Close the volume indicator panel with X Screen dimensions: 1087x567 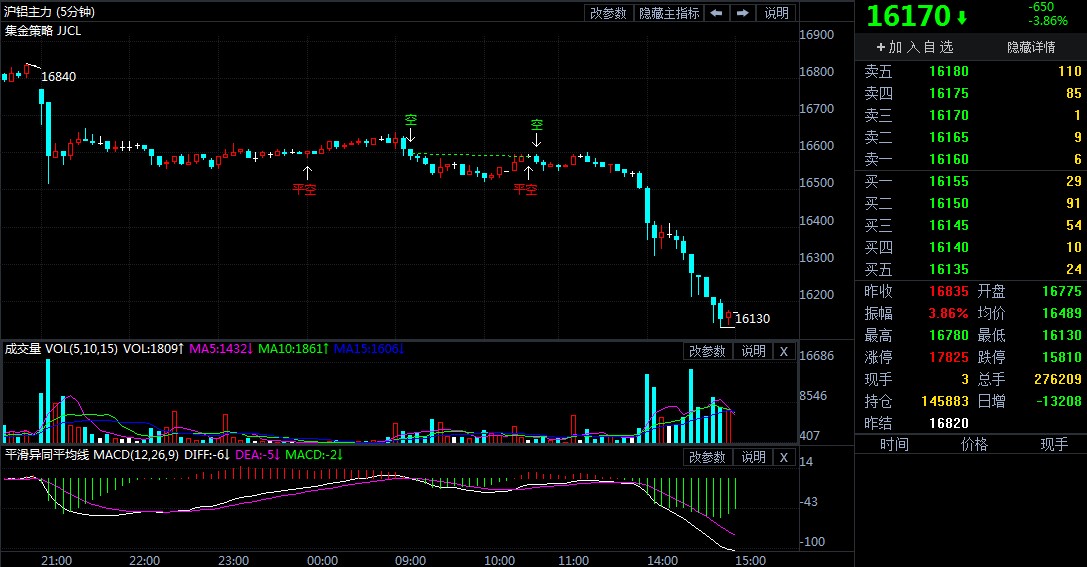(x=784, y=351)
